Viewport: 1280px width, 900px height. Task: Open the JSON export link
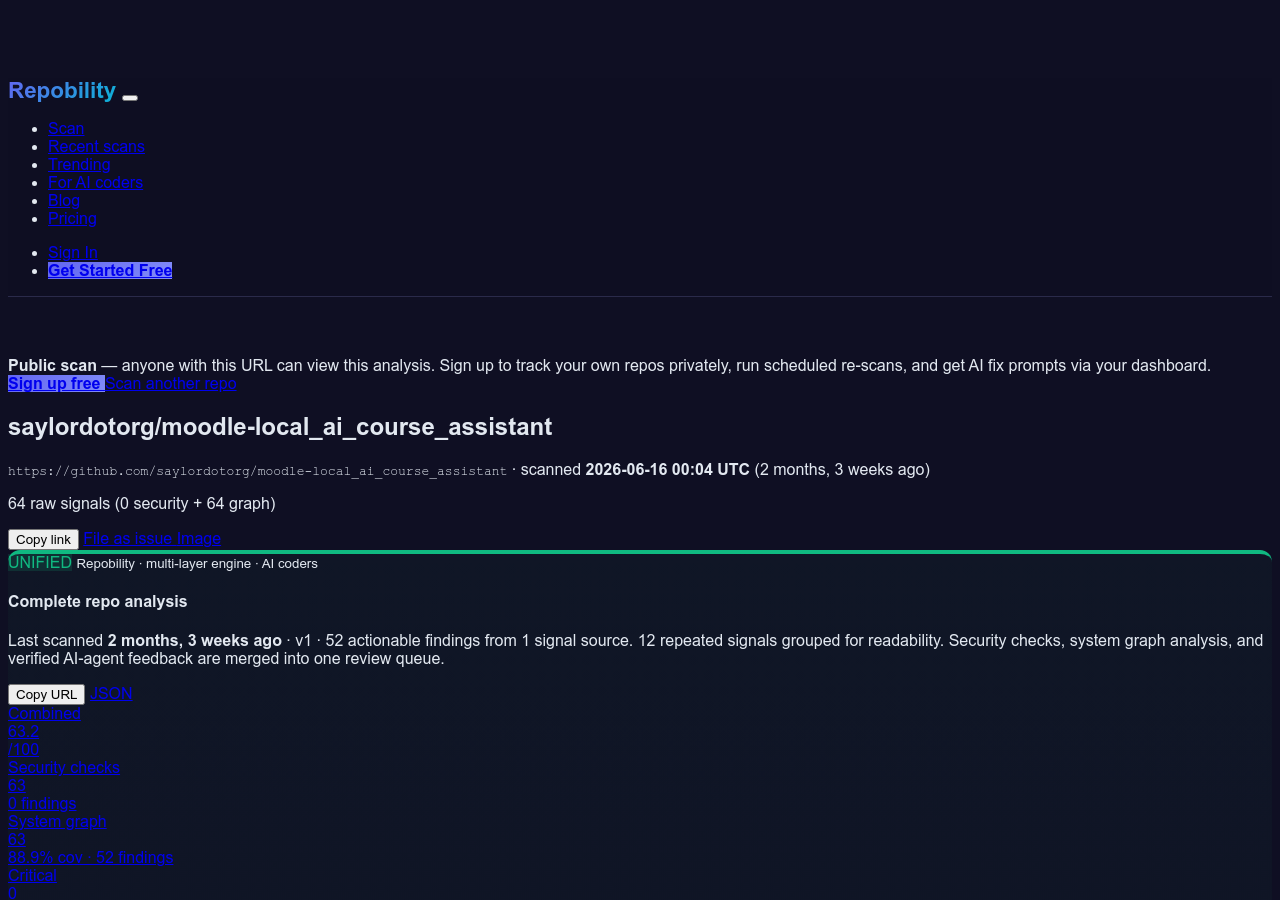point(111,693)
